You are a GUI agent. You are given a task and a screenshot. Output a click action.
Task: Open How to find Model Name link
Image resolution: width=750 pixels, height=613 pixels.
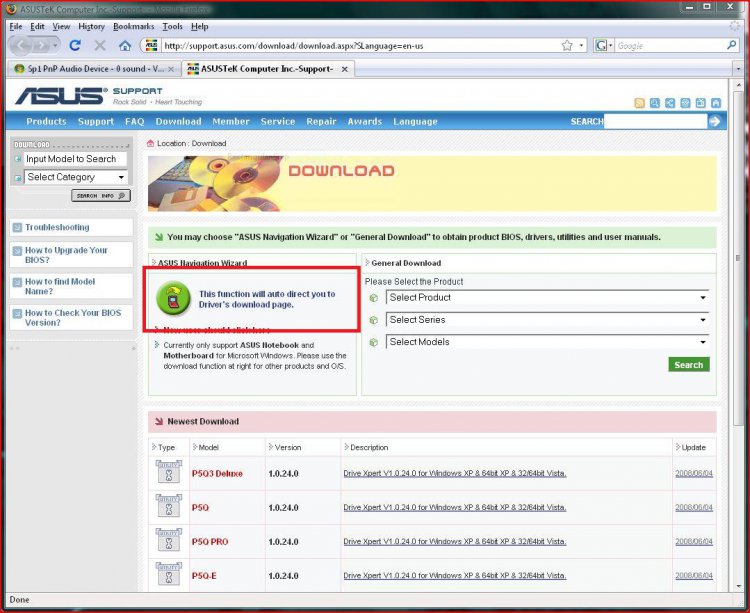60,286
